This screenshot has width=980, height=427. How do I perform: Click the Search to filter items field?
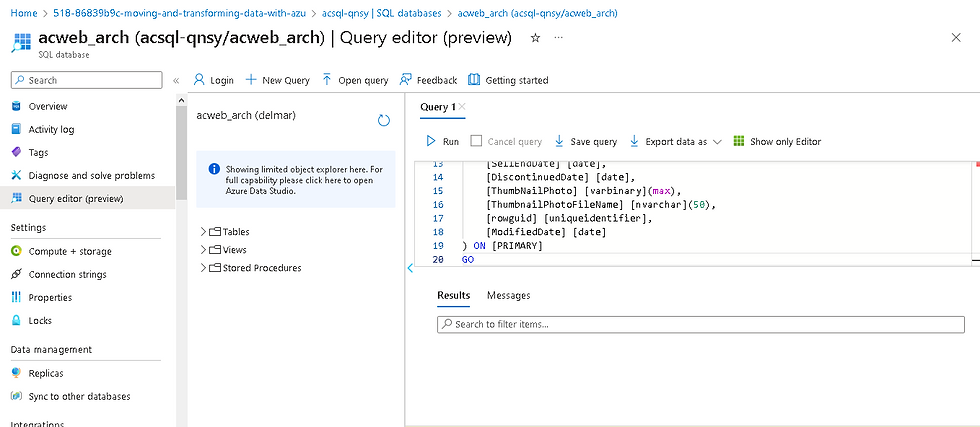point(700,324)
